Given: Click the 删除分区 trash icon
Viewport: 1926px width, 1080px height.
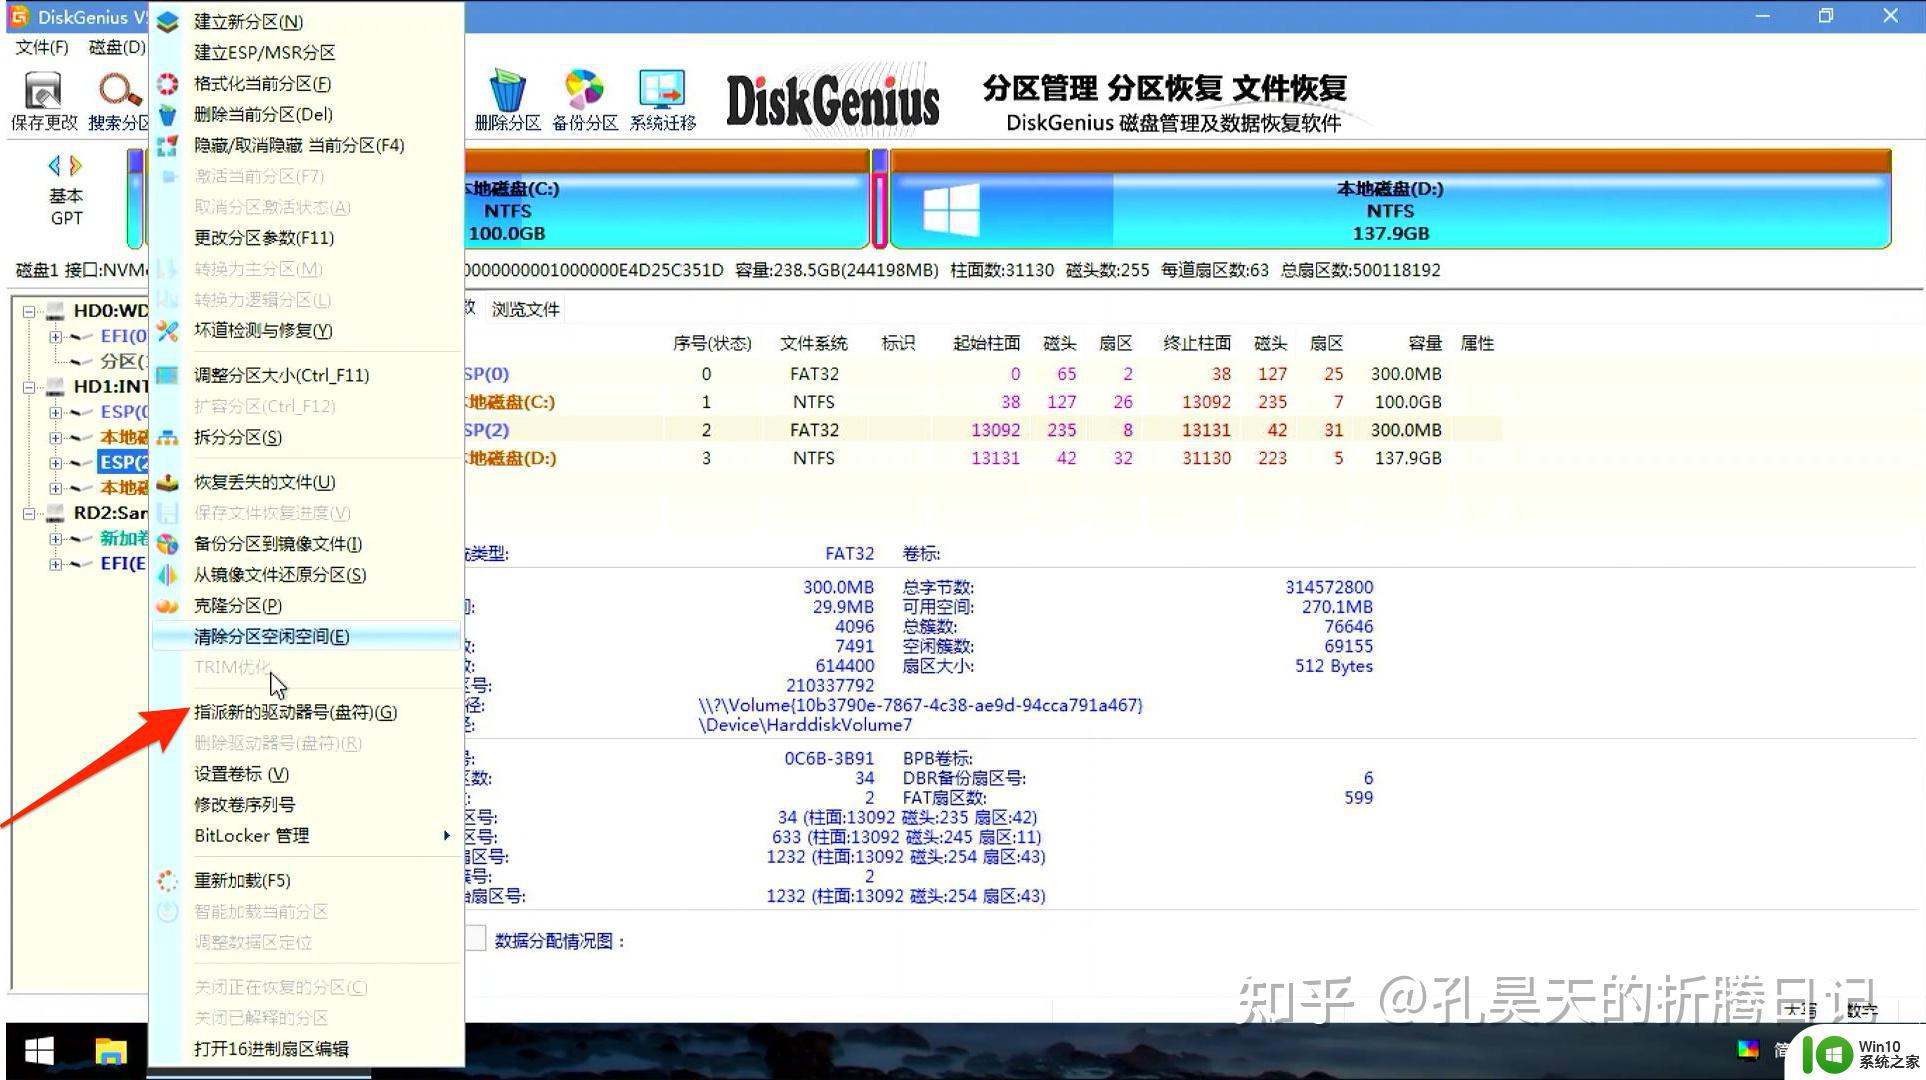Looking at the screenshot, I should (507, 90).
